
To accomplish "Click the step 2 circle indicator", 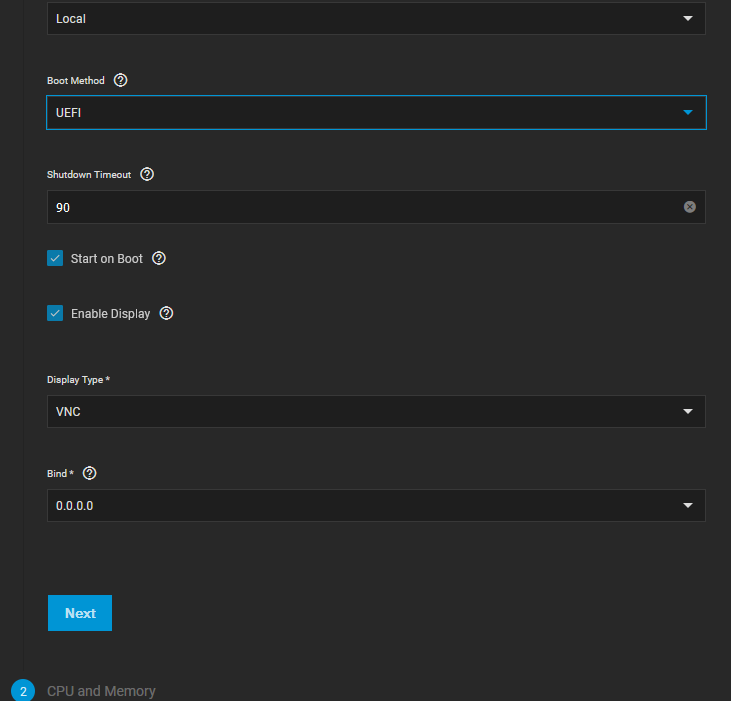I will tap(23, 691).
